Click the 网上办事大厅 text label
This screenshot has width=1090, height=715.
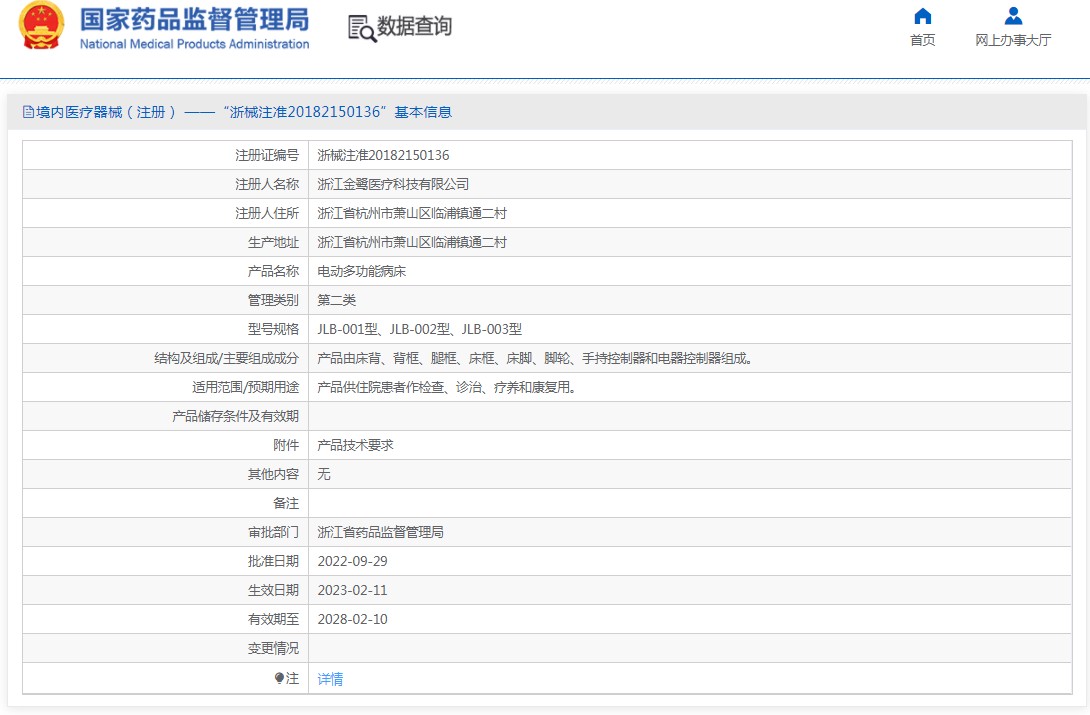(1013, 40)
